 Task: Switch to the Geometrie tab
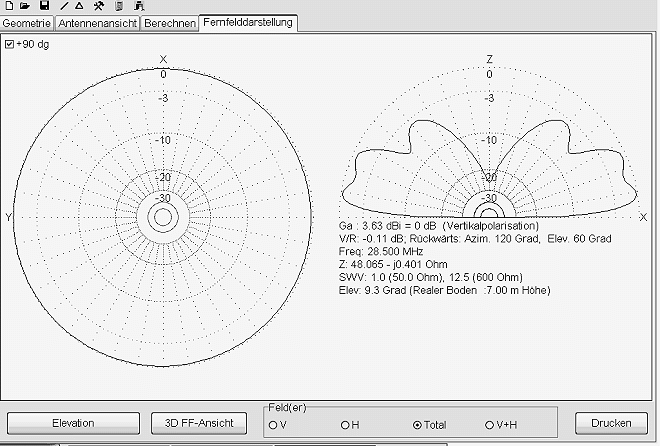[26, 22]
